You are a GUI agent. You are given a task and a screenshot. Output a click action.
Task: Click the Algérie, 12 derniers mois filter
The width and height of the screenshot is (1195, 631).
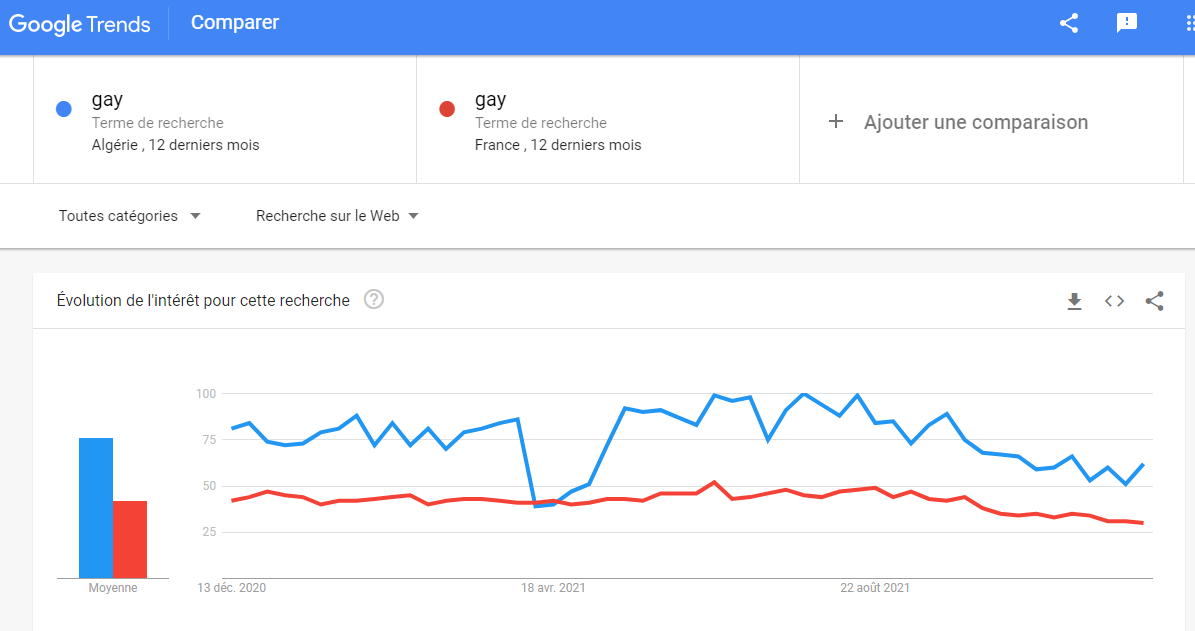(x=175, y=145)
